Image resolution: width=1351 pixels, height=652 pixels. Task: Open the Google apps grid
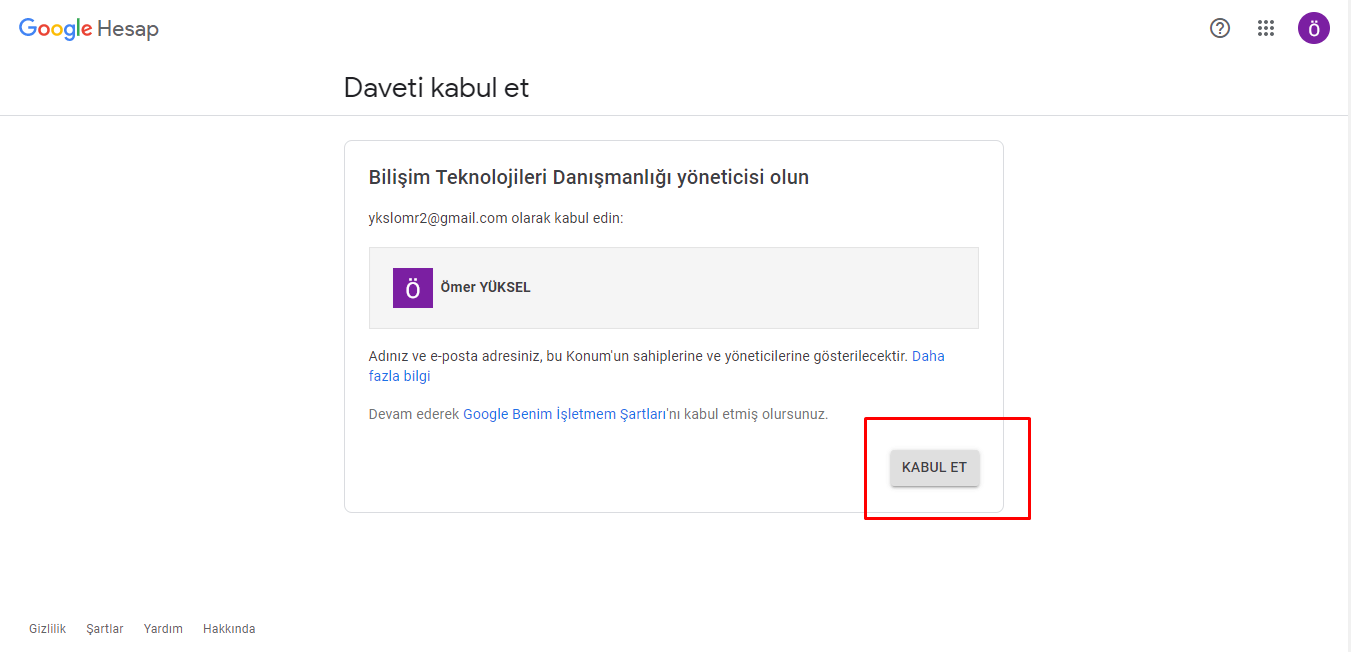click(1266, 28)
